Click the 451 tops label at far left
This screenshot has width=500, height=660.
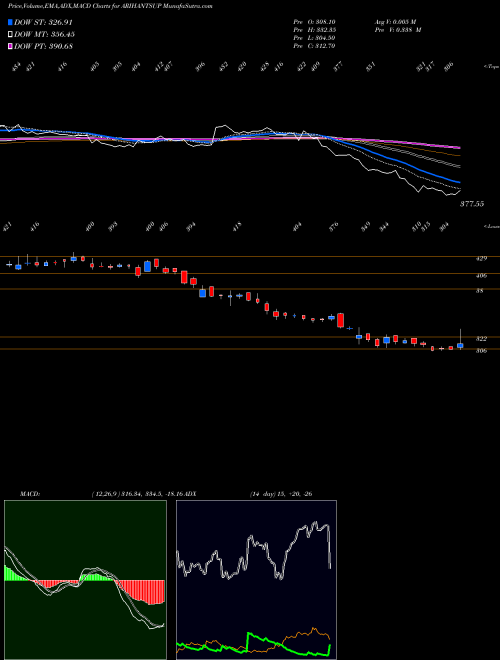click(x=16, y=67)
